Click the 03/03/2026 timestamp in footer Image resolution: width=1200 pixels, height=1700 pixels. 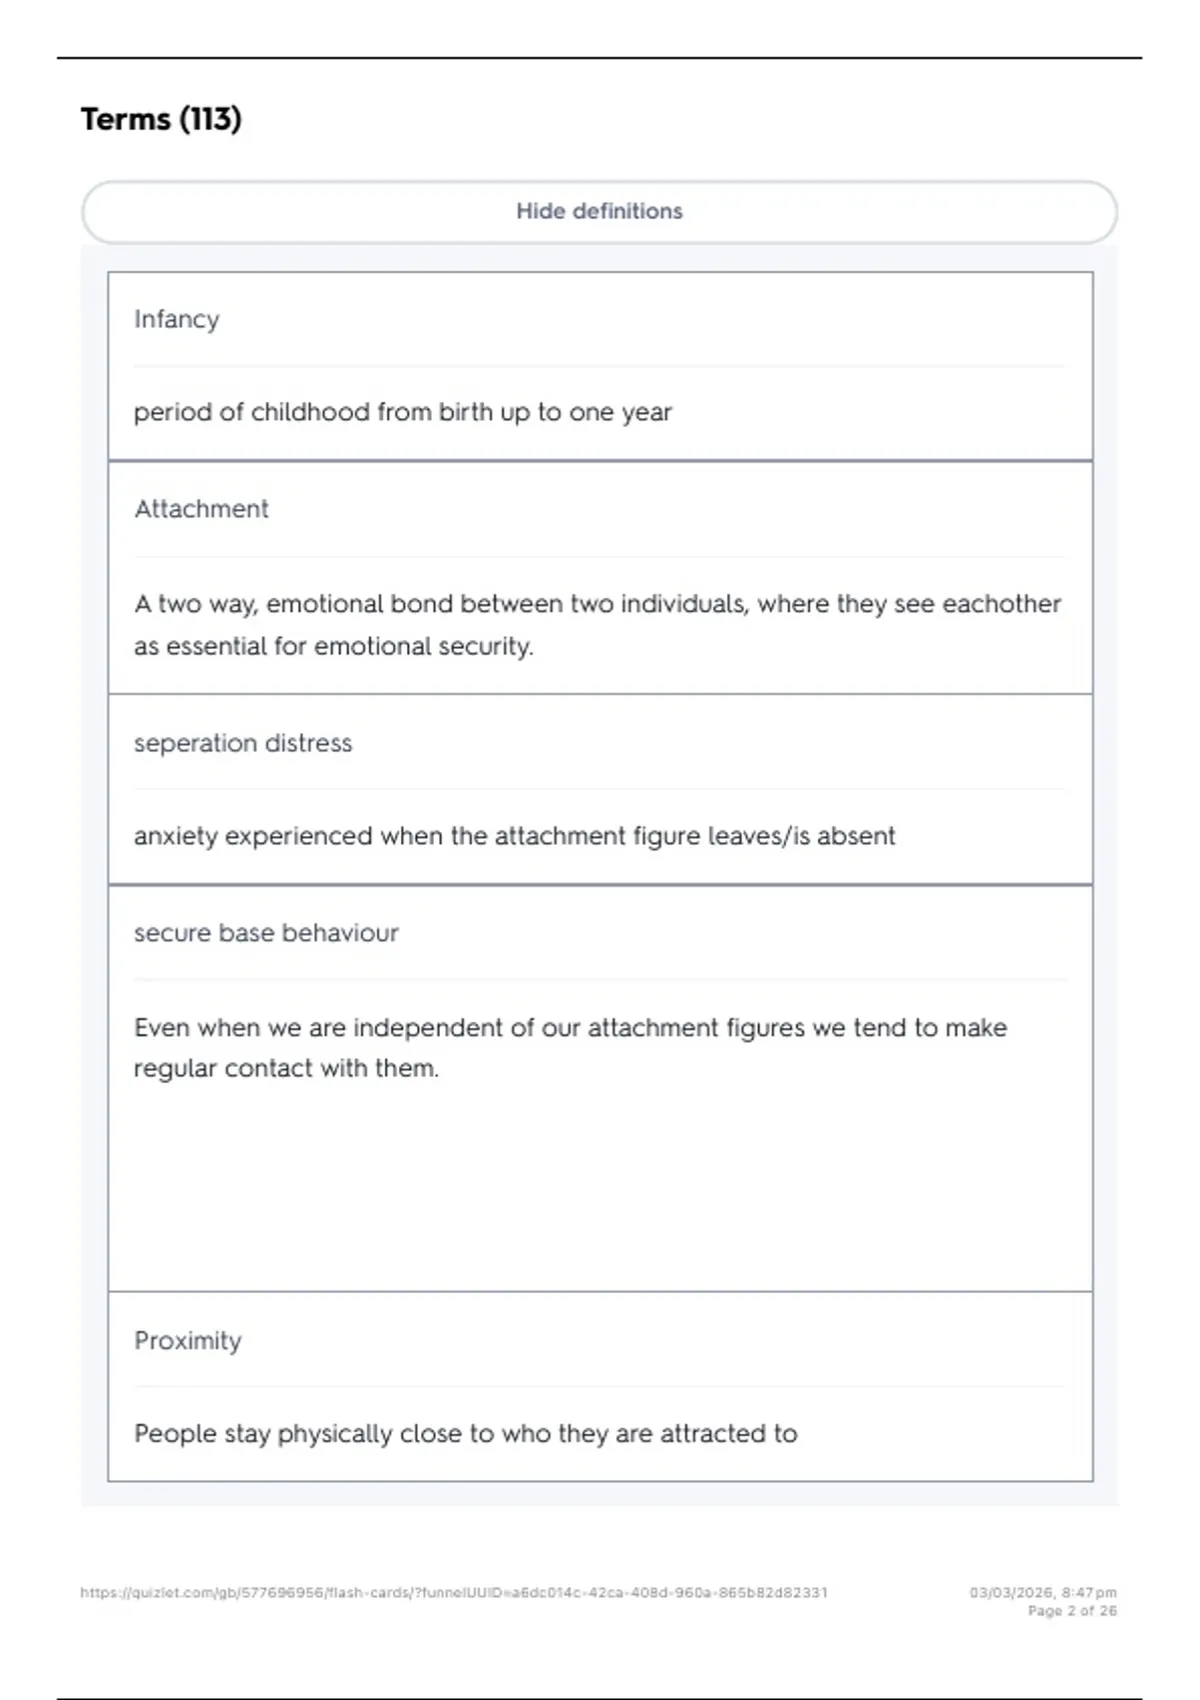1043,1593
